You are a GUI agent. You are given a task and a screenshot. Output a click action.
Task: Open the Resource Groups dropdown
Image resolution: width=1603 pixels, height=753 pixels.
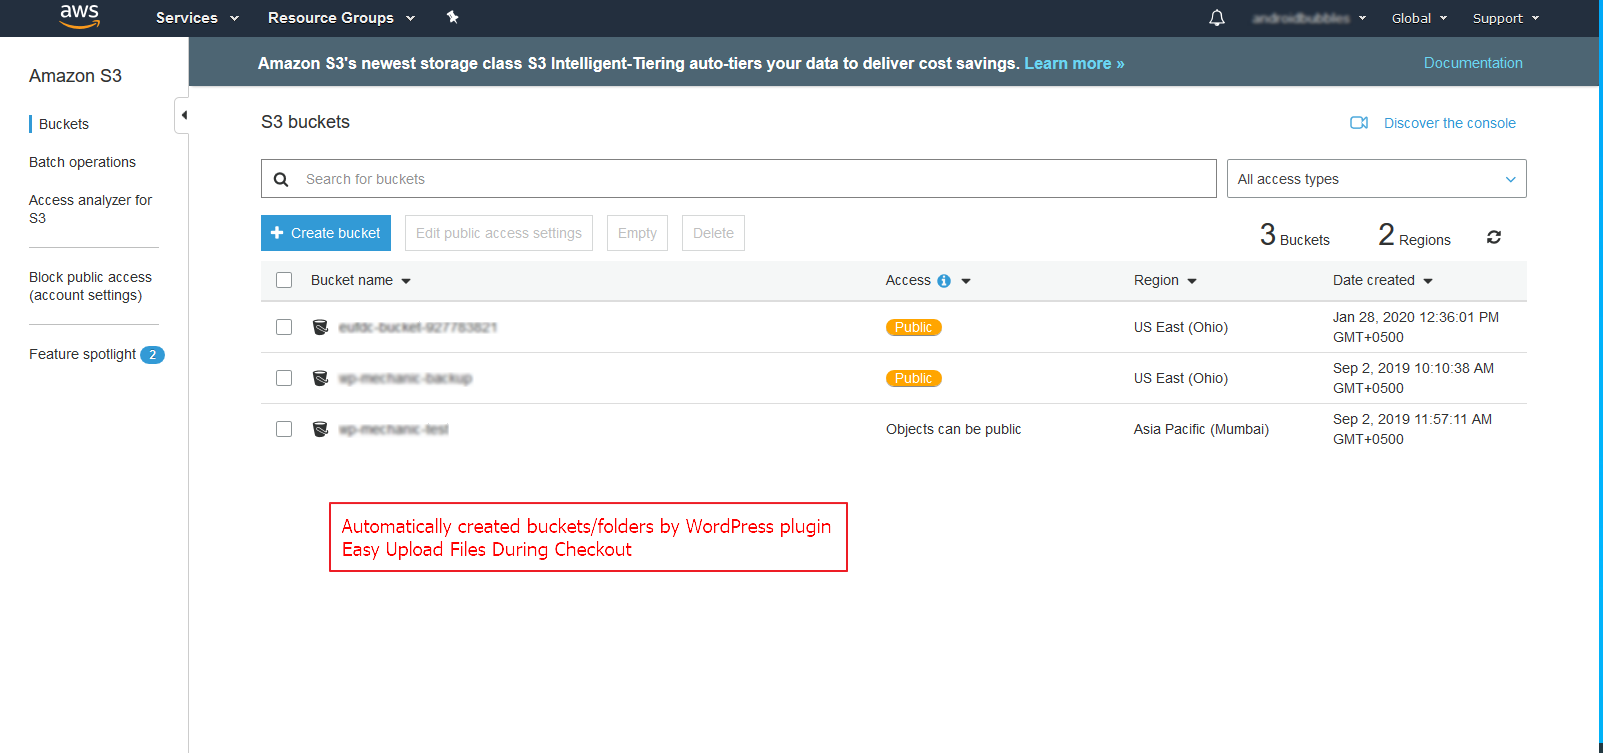[341, 18]
